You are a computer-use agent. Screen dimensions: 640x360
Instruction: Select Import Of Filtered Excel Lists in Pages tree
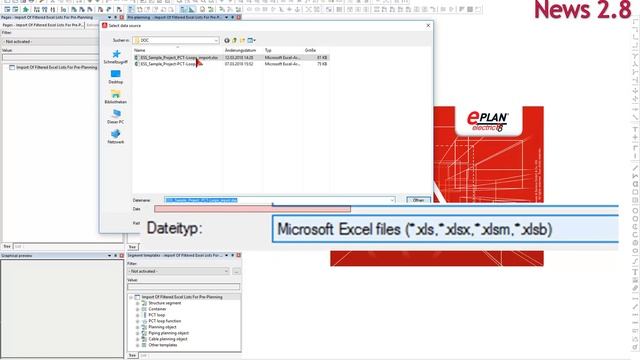56,67
